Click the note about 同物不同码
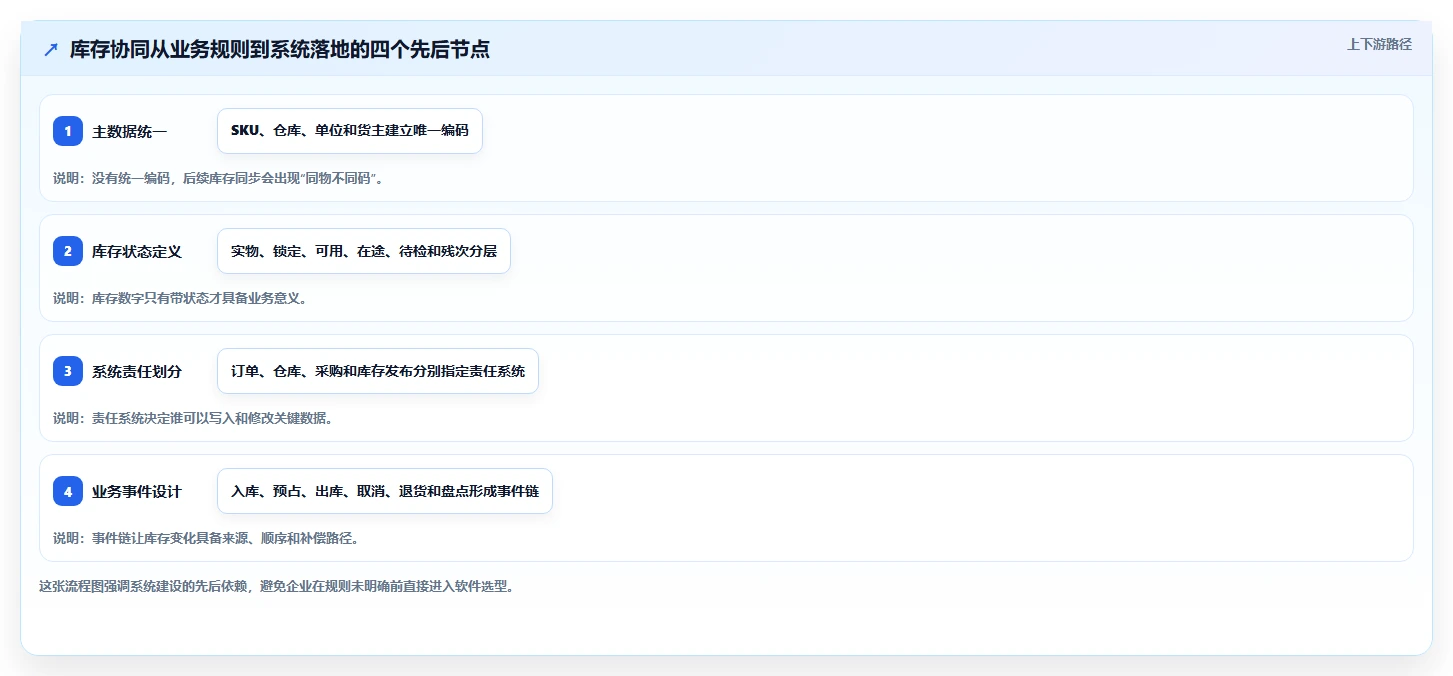Screen dimensions: 1453x676 [x=219, y=178]
